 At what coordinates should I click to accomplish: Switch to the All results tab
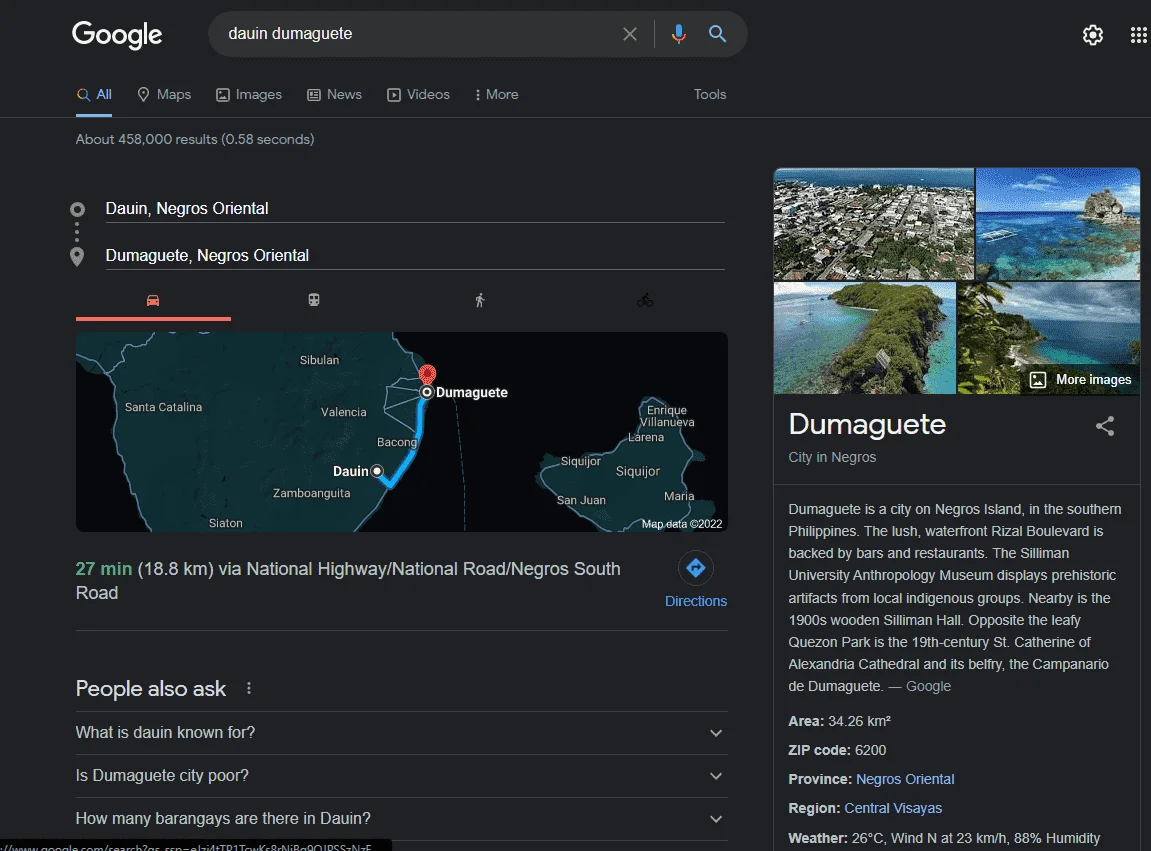94,94
